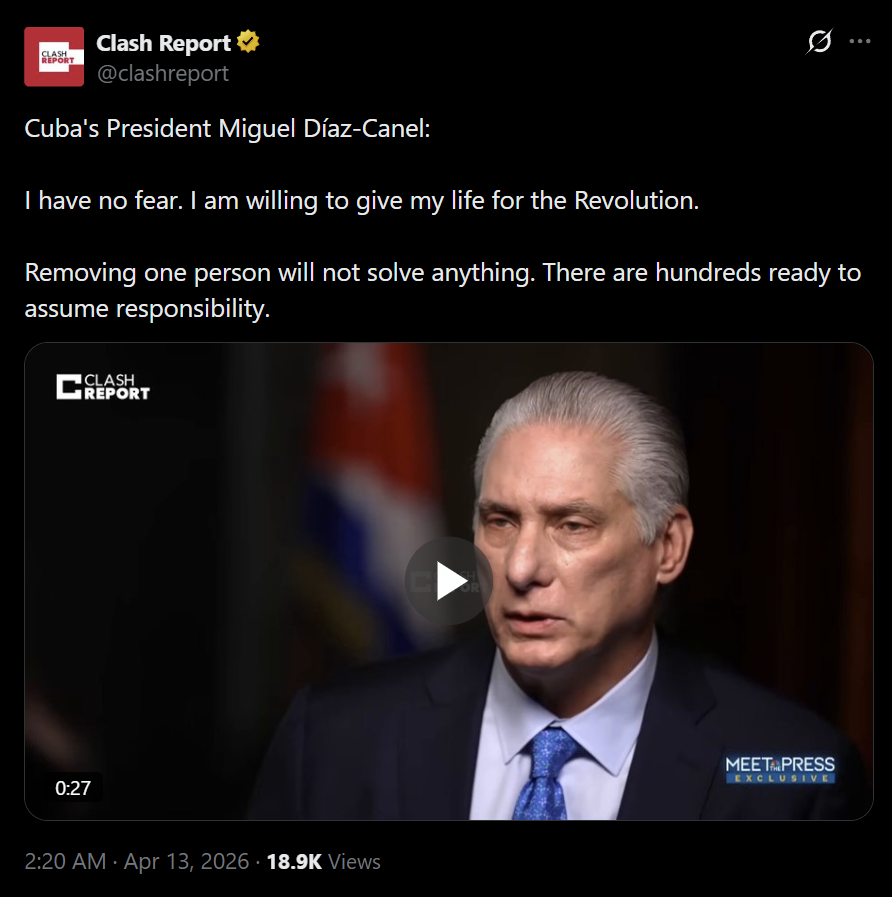Open the Clash Report display name link

coord(163,43)
